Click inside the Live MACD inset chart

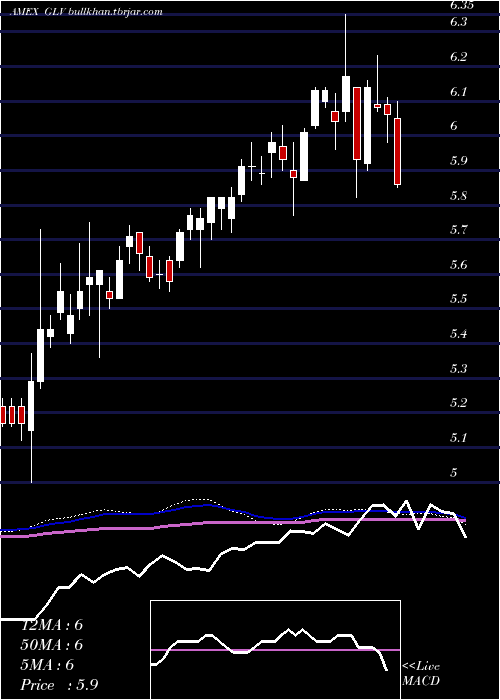click(275, 650)
